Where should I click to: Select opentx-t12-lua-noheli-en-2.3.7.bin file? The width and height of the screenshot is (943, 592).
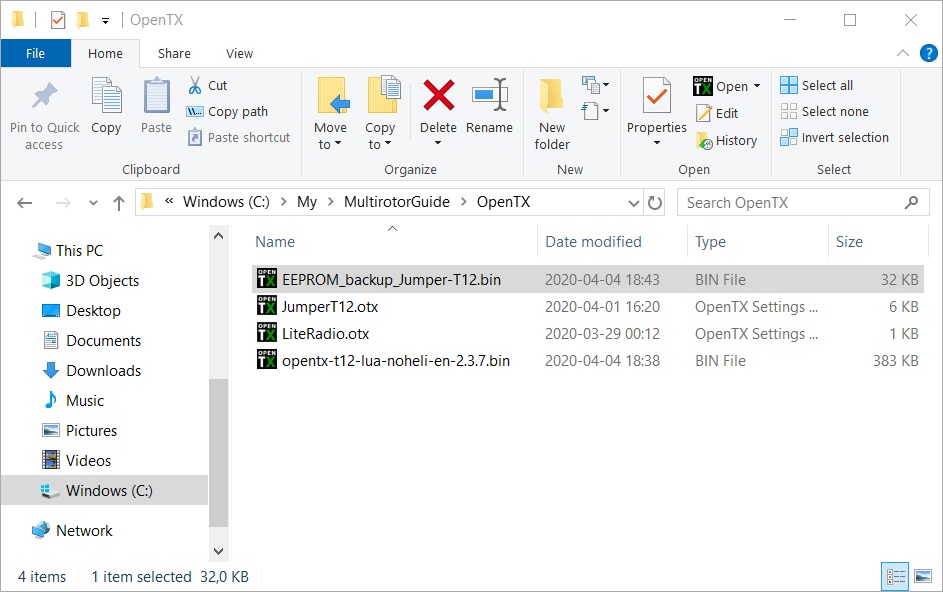coord(588,361)
